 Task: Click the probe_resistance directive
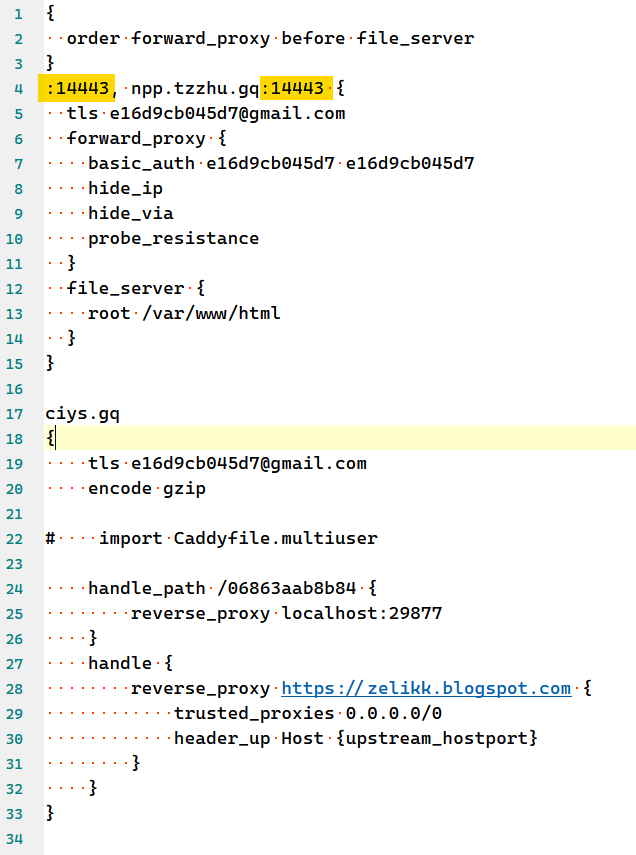pos(173,238)
